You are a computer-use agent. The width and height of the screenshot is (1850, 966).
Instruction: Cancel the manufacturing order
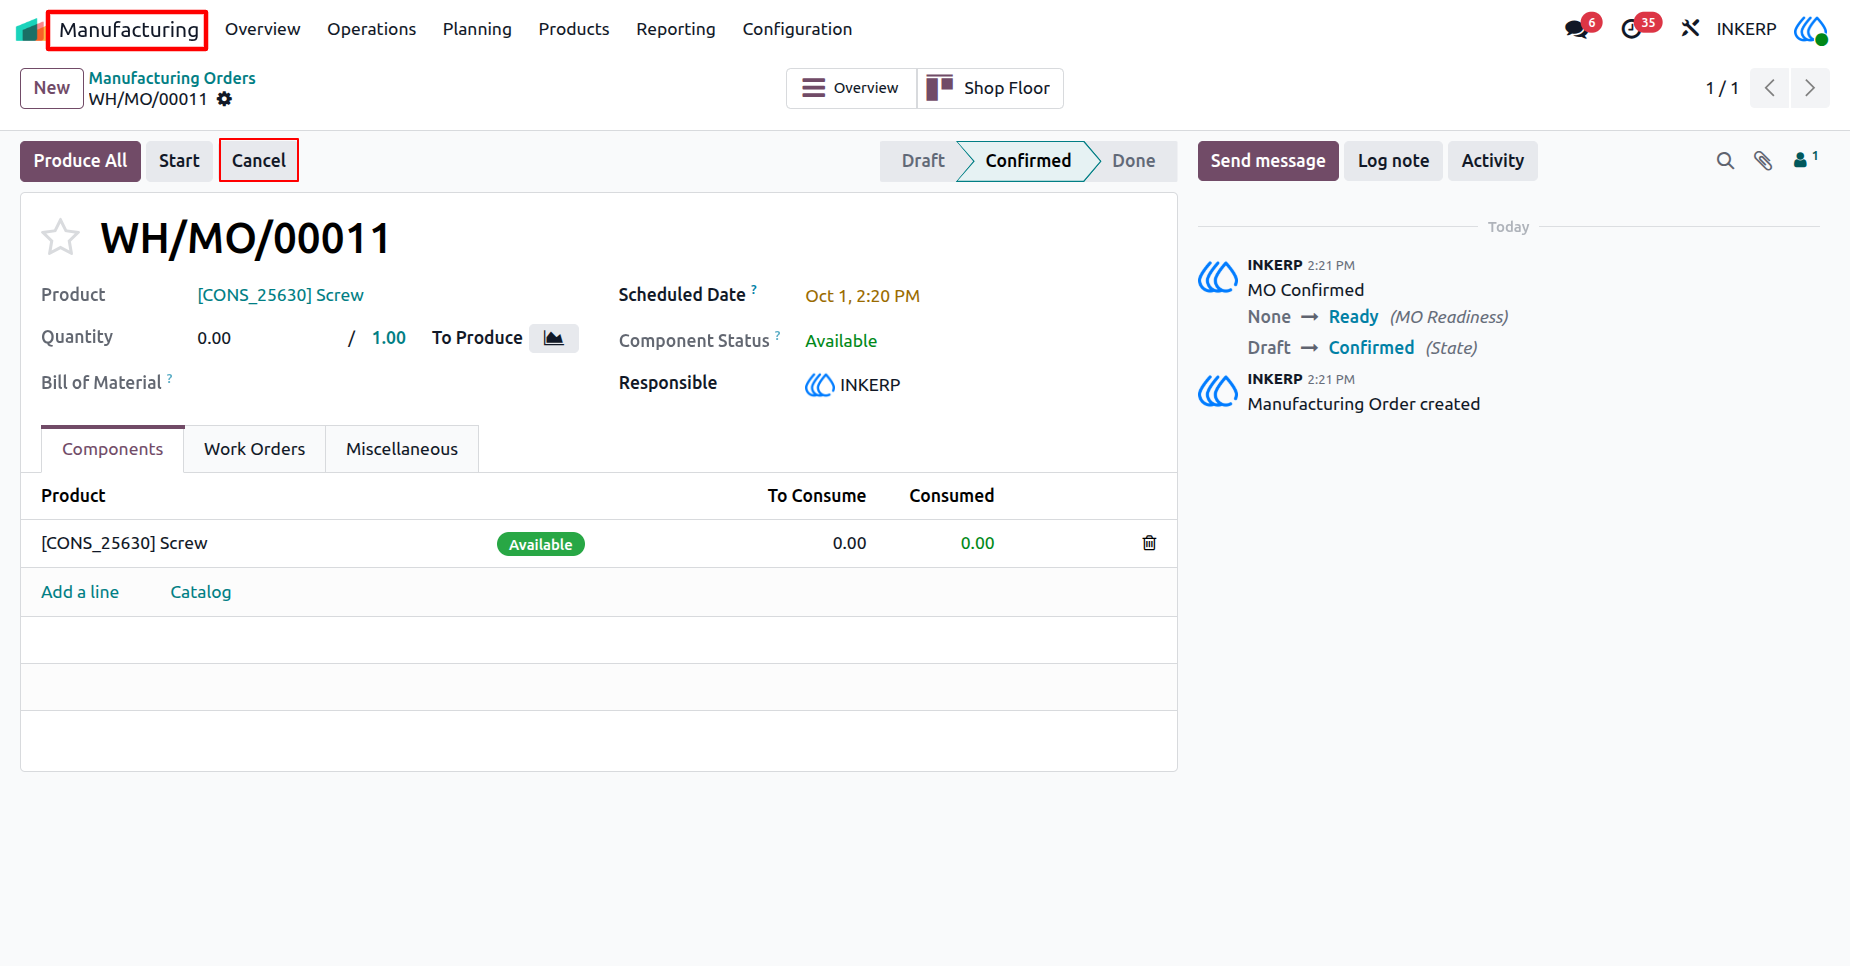coord(259,161)
